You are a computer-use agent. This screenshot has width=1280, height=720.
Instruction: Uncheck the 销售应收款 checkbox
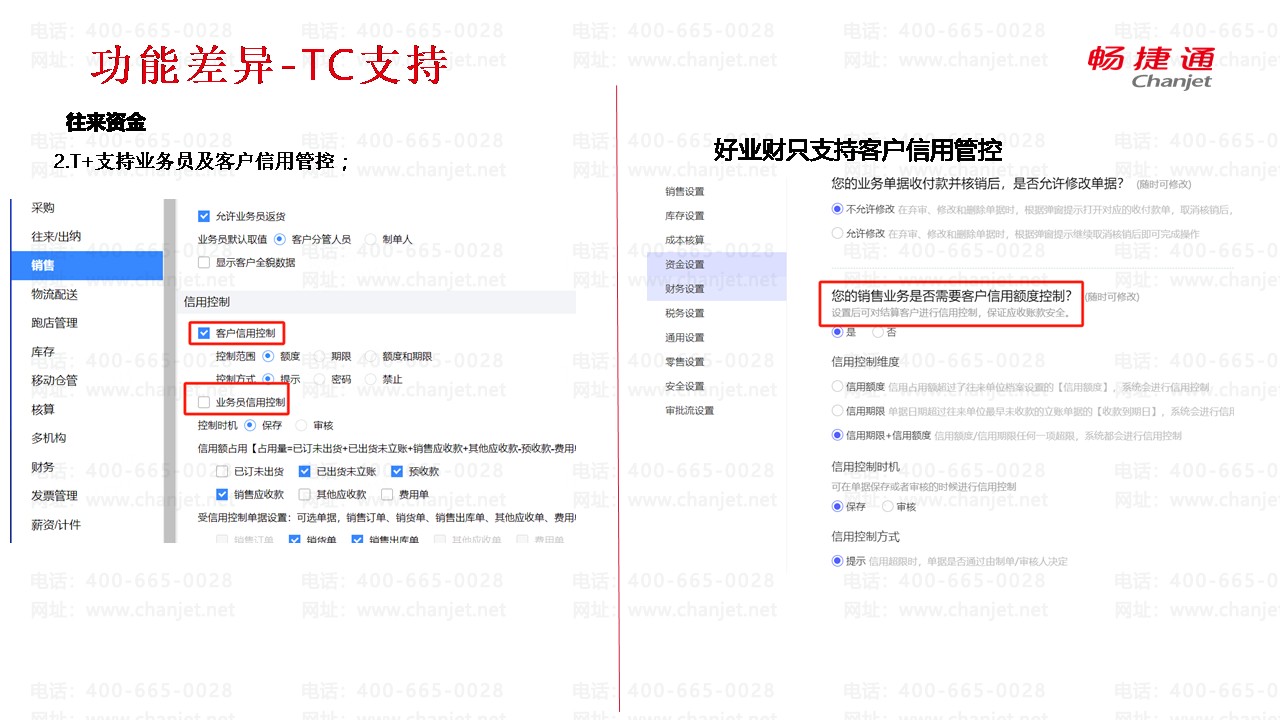tap(222, 494)
